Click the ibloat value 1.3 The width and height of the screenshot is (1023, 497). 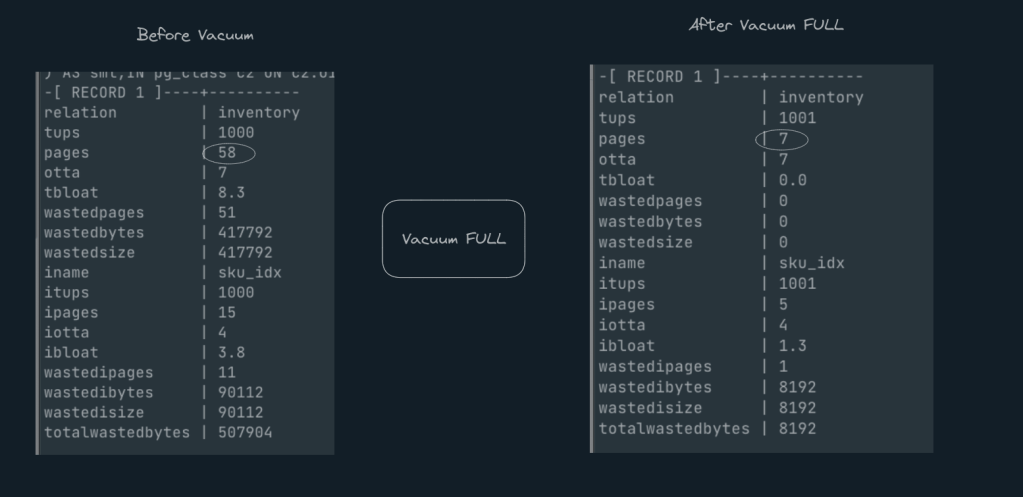tap(792, 346)
